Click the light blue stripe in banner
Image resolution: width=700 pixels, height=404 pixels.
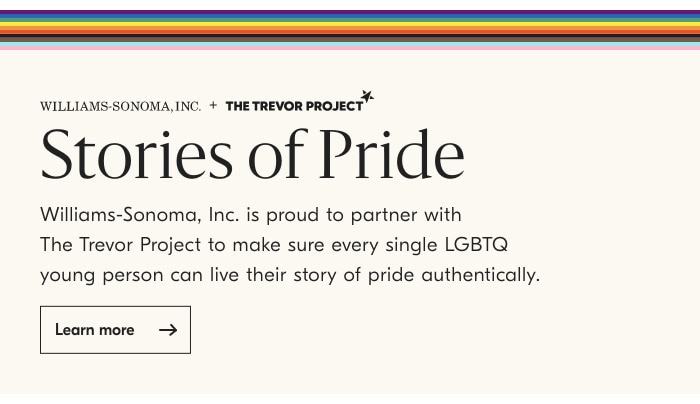[350, 43]
